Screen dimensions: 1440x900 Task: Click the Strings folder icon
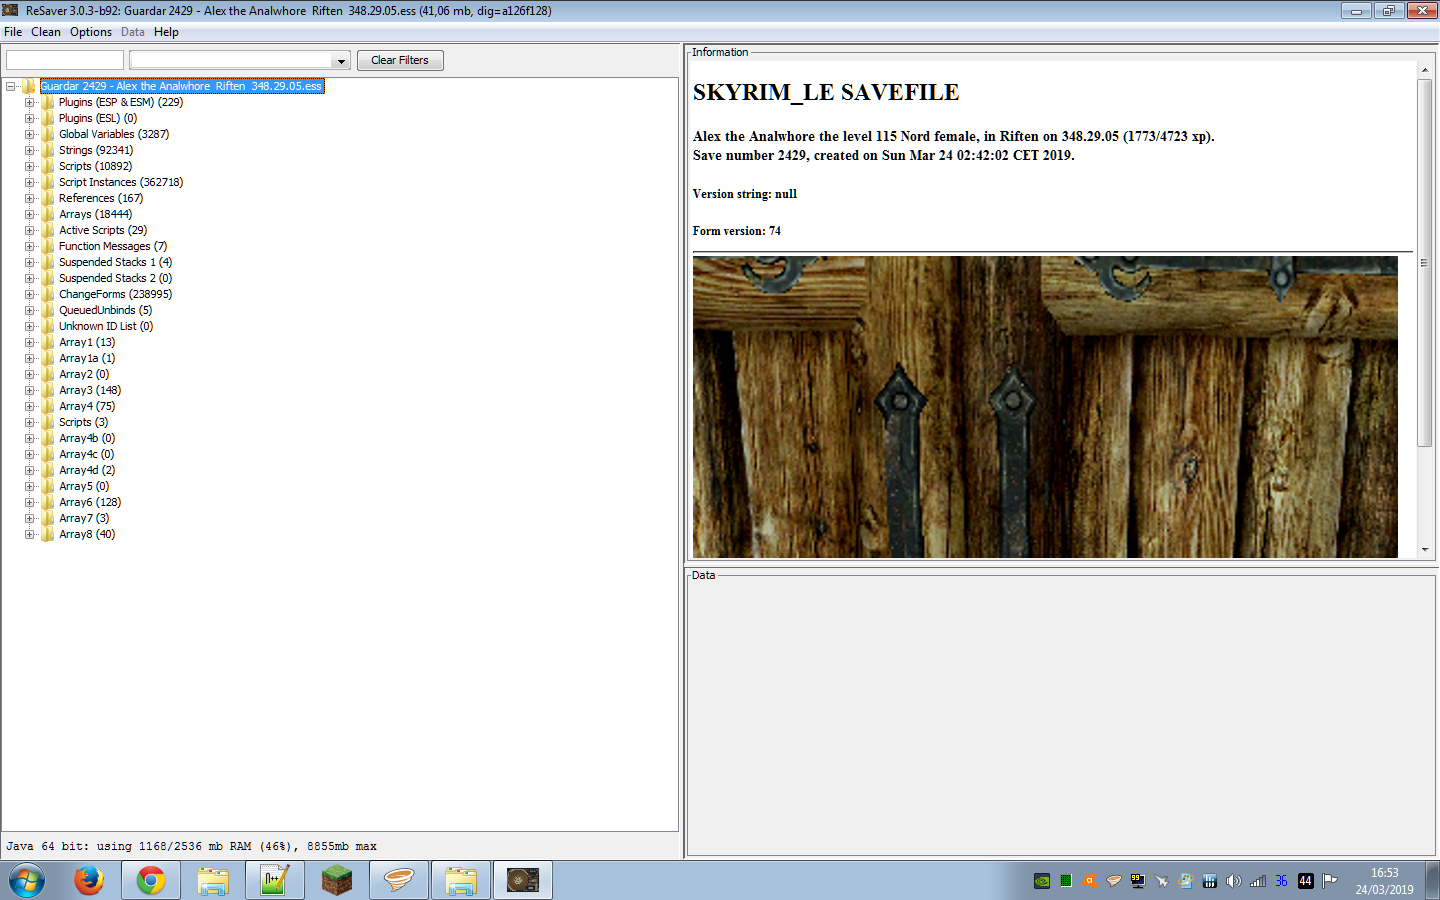[48, 150]
